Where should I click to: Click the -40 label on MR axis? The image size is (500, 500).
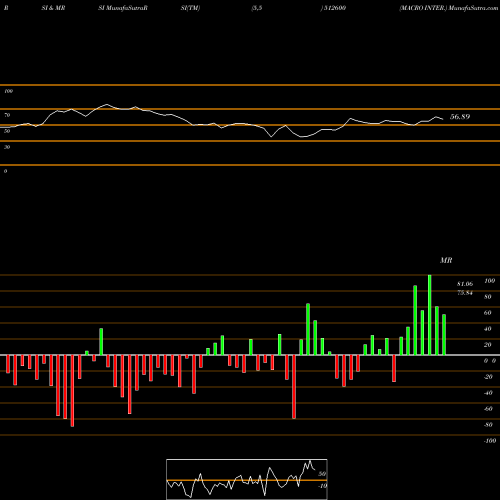pos(488,393)
